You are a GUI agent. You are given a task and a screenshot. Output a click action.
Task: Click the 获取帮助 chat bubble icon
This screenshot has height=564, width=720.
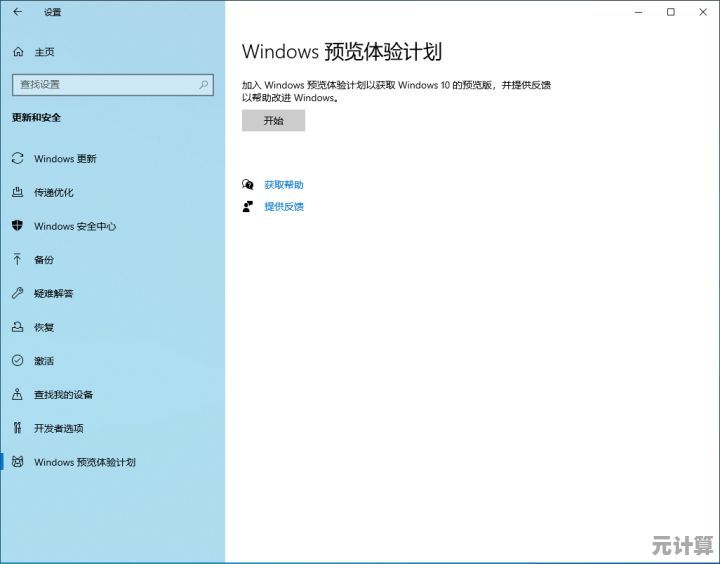pos(248,185)
